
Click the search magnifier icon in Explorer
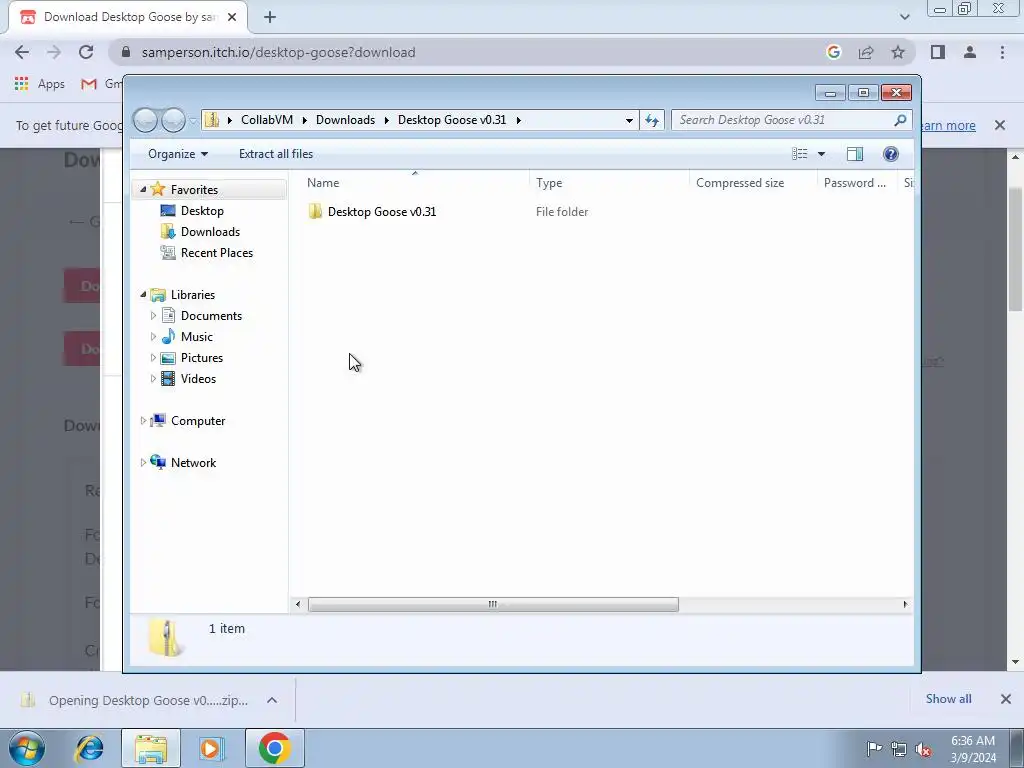(900, 120)
